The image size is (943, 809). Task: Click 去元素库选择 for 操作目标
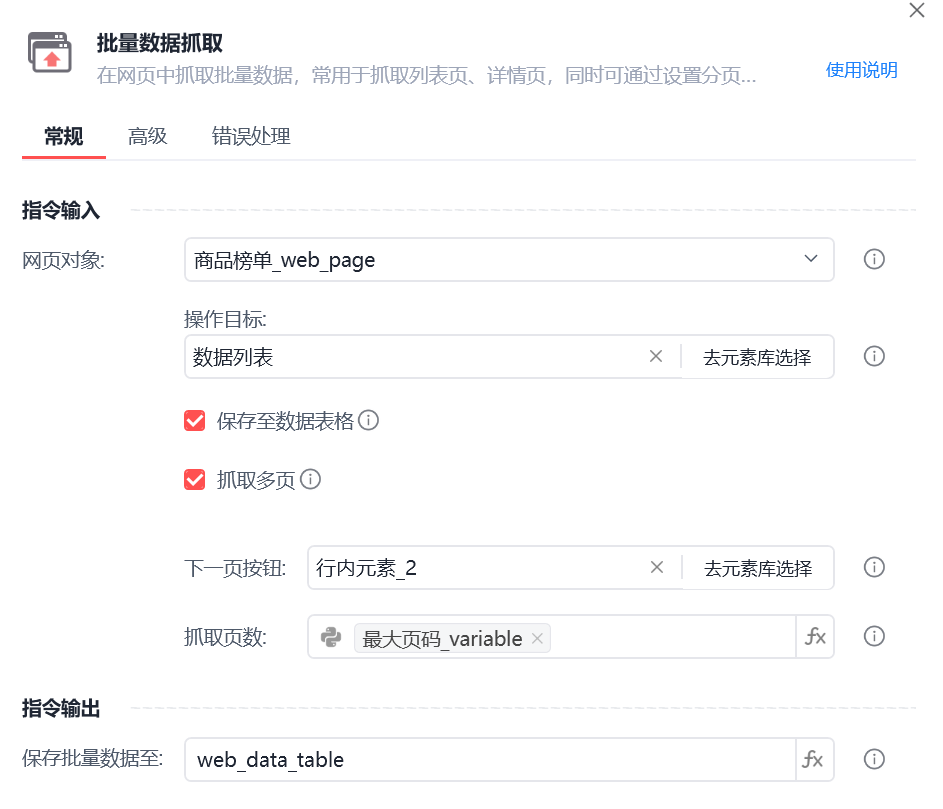(757, 357)
